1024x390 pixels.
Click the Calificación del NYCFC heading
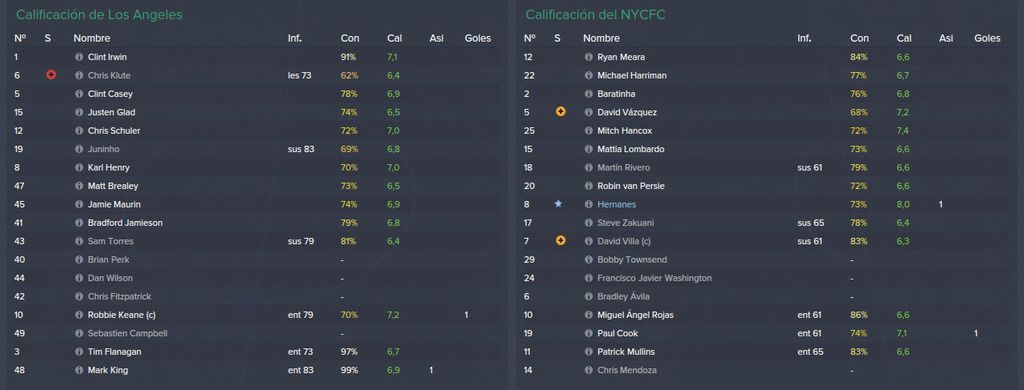(595, 14)
